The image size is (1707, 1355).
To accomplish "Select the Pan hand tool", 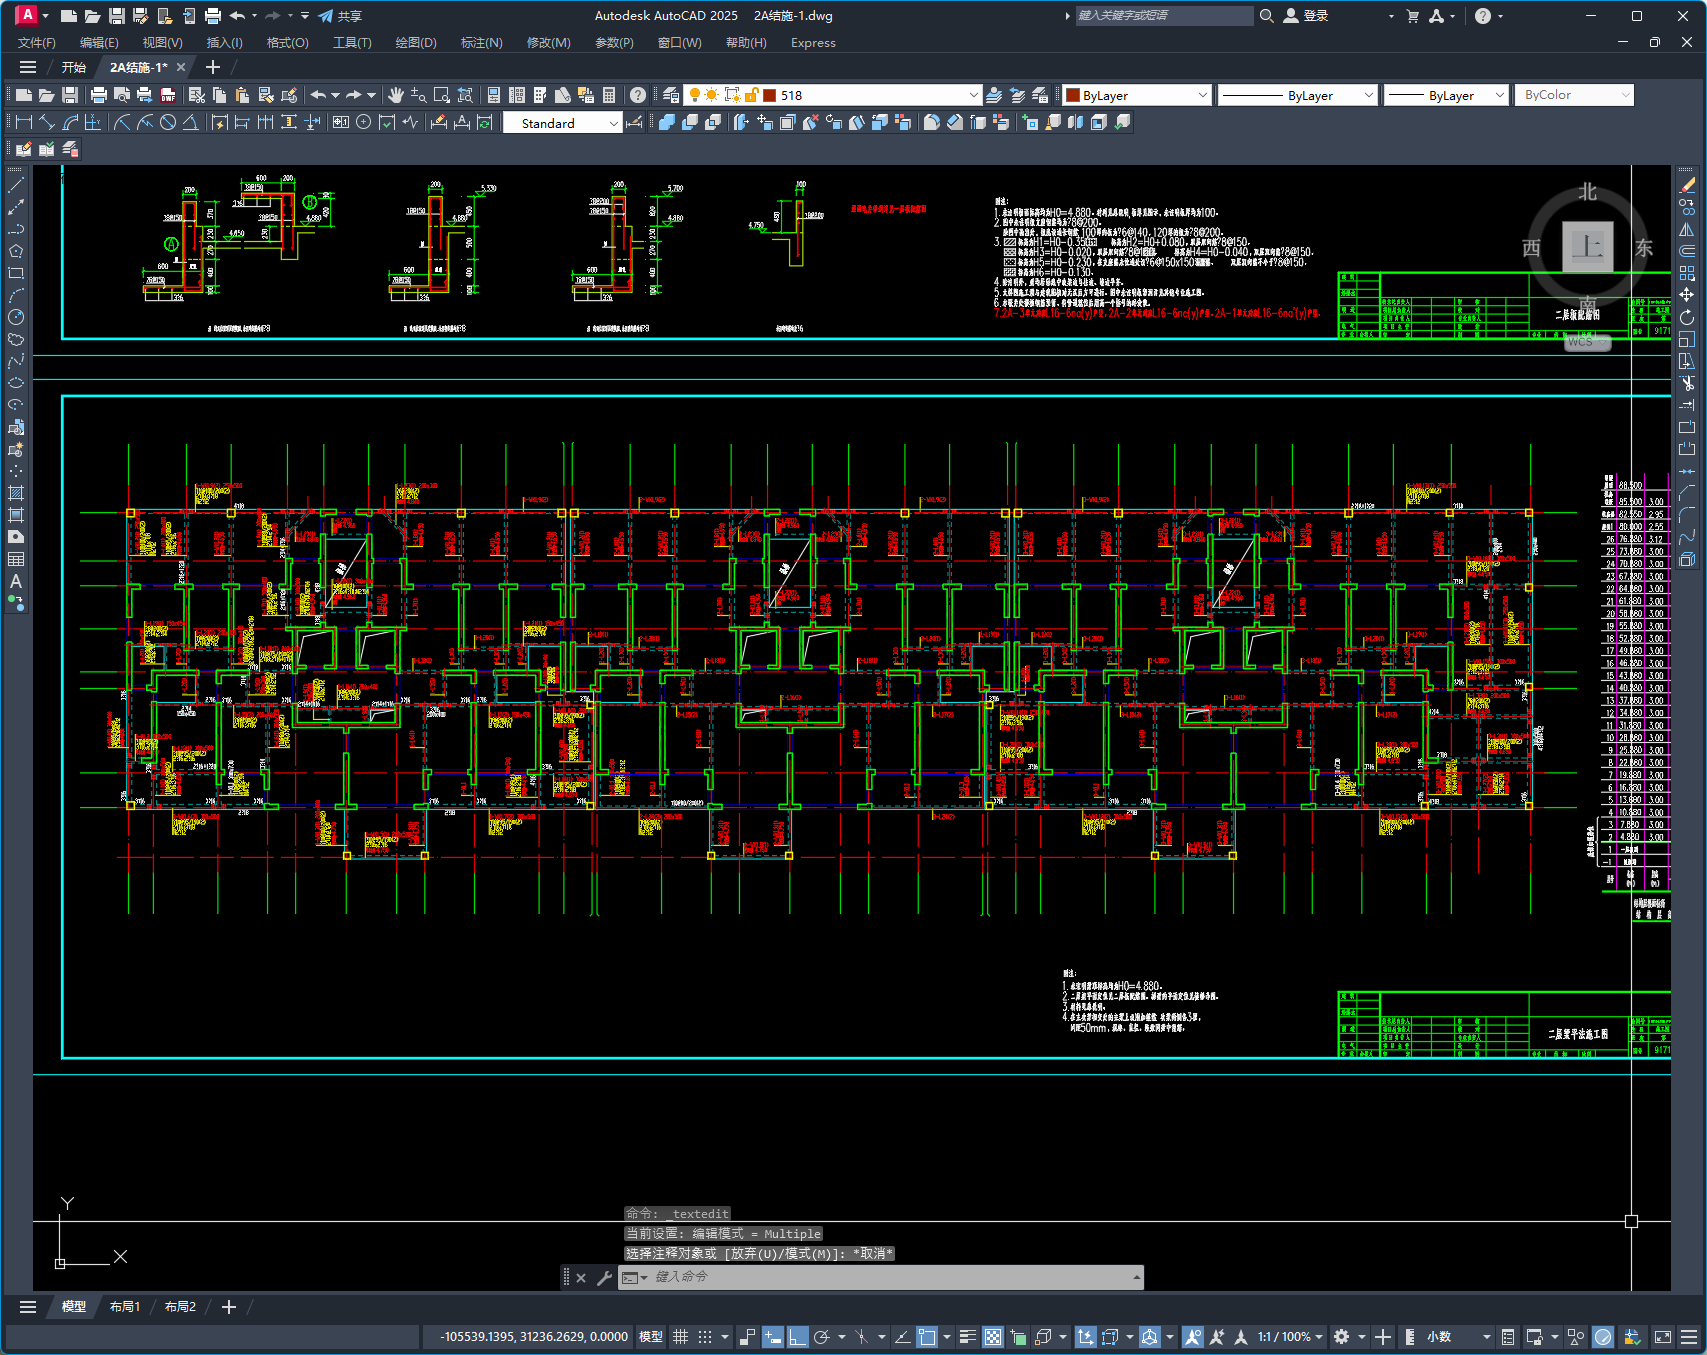I will 395,95.
